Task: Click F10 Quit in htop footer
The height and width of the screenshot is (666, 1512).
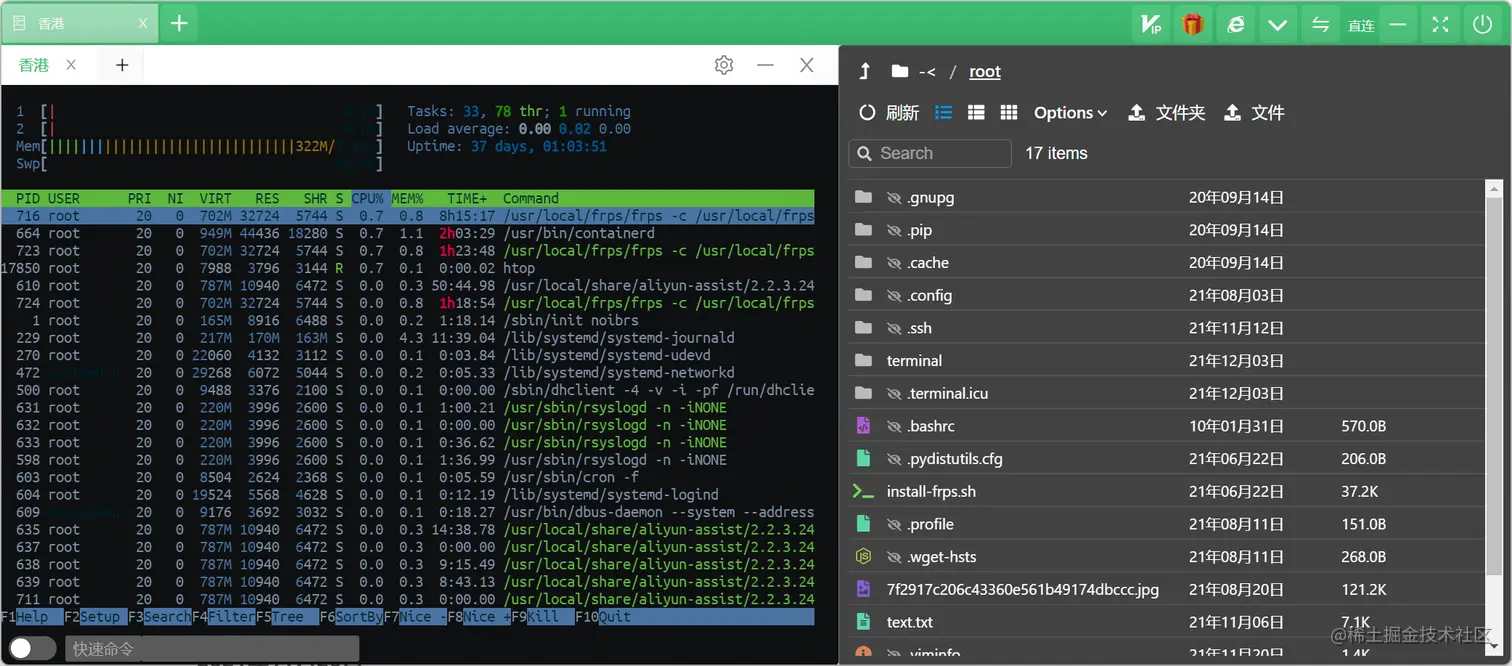Action: (603, 617)
